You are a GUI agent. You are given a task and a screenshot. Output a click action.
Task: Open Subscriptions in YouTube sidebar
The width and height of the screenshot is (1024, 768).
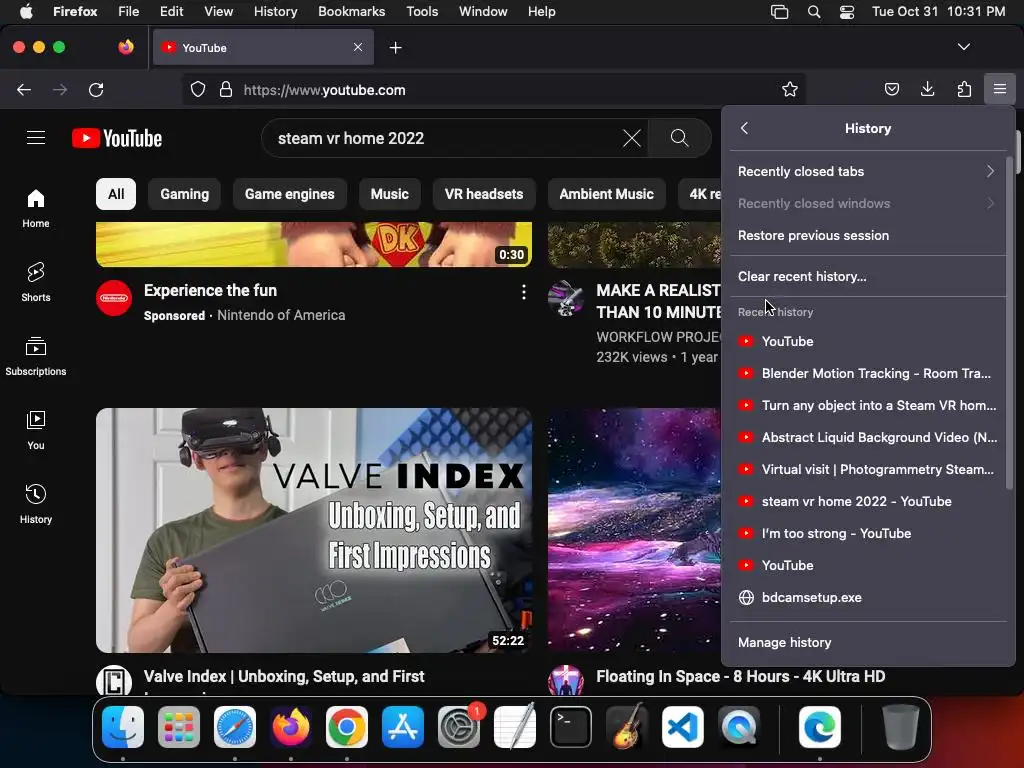coord(36,356)
